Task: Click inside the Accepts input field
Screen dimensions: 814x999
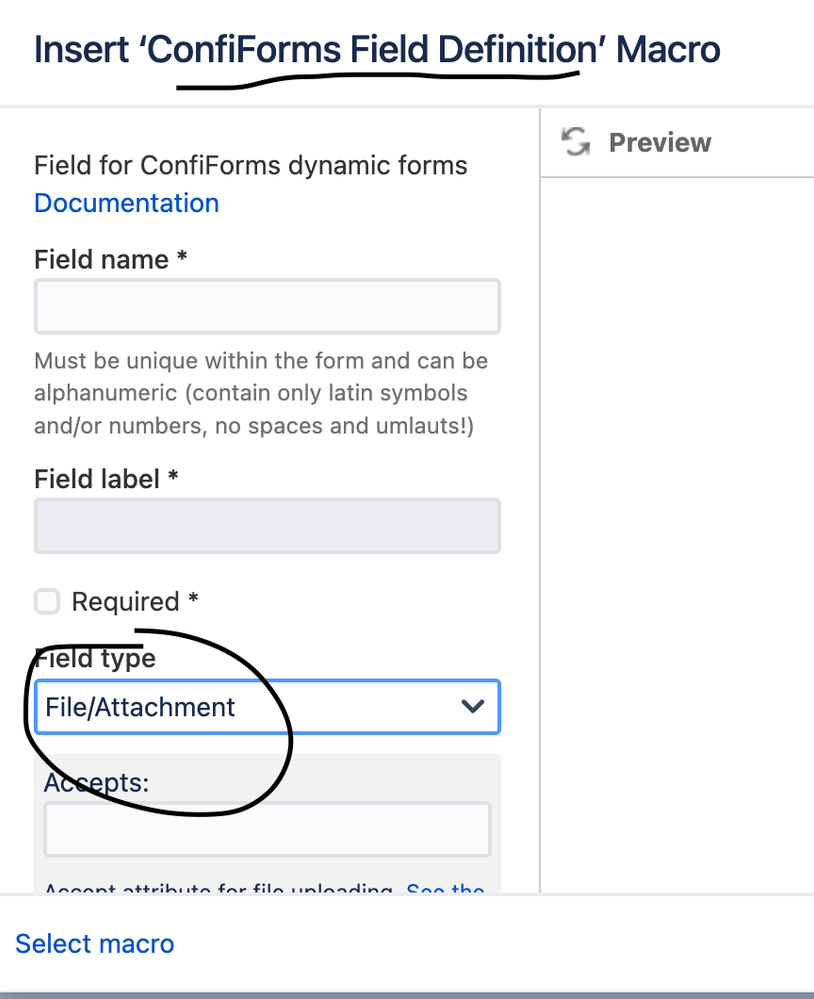Action: tap(267, 829)
